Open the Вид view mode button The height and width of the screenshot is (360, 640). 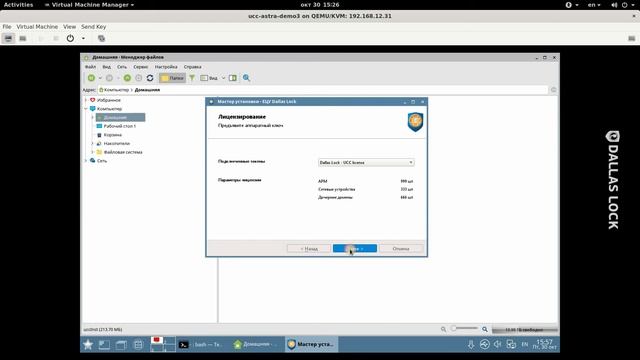[209, 78]
